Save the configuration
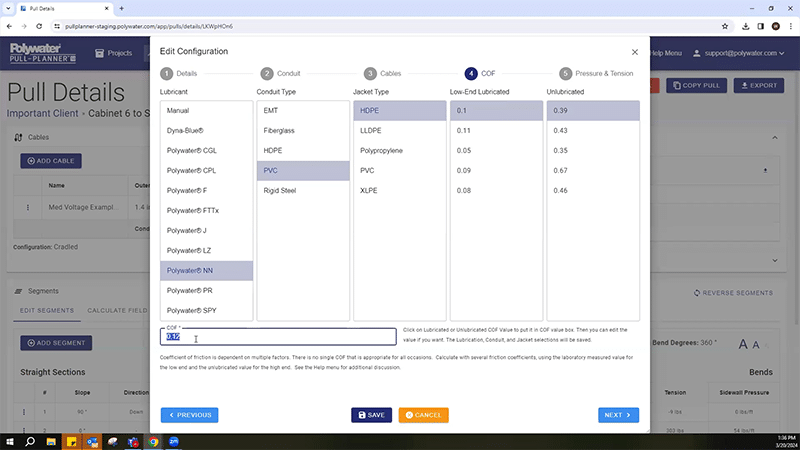 pos(371,415)
